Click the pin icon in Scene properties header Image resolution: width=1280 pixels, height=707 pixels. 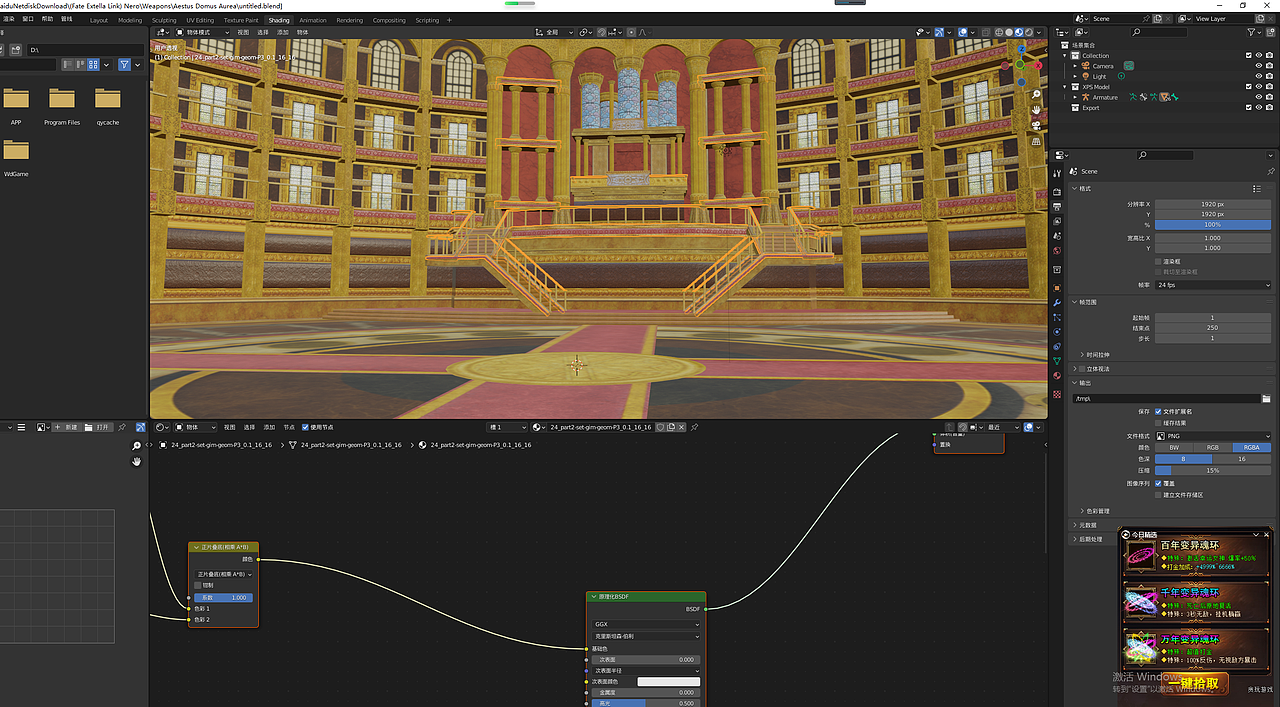(1271, 172)
